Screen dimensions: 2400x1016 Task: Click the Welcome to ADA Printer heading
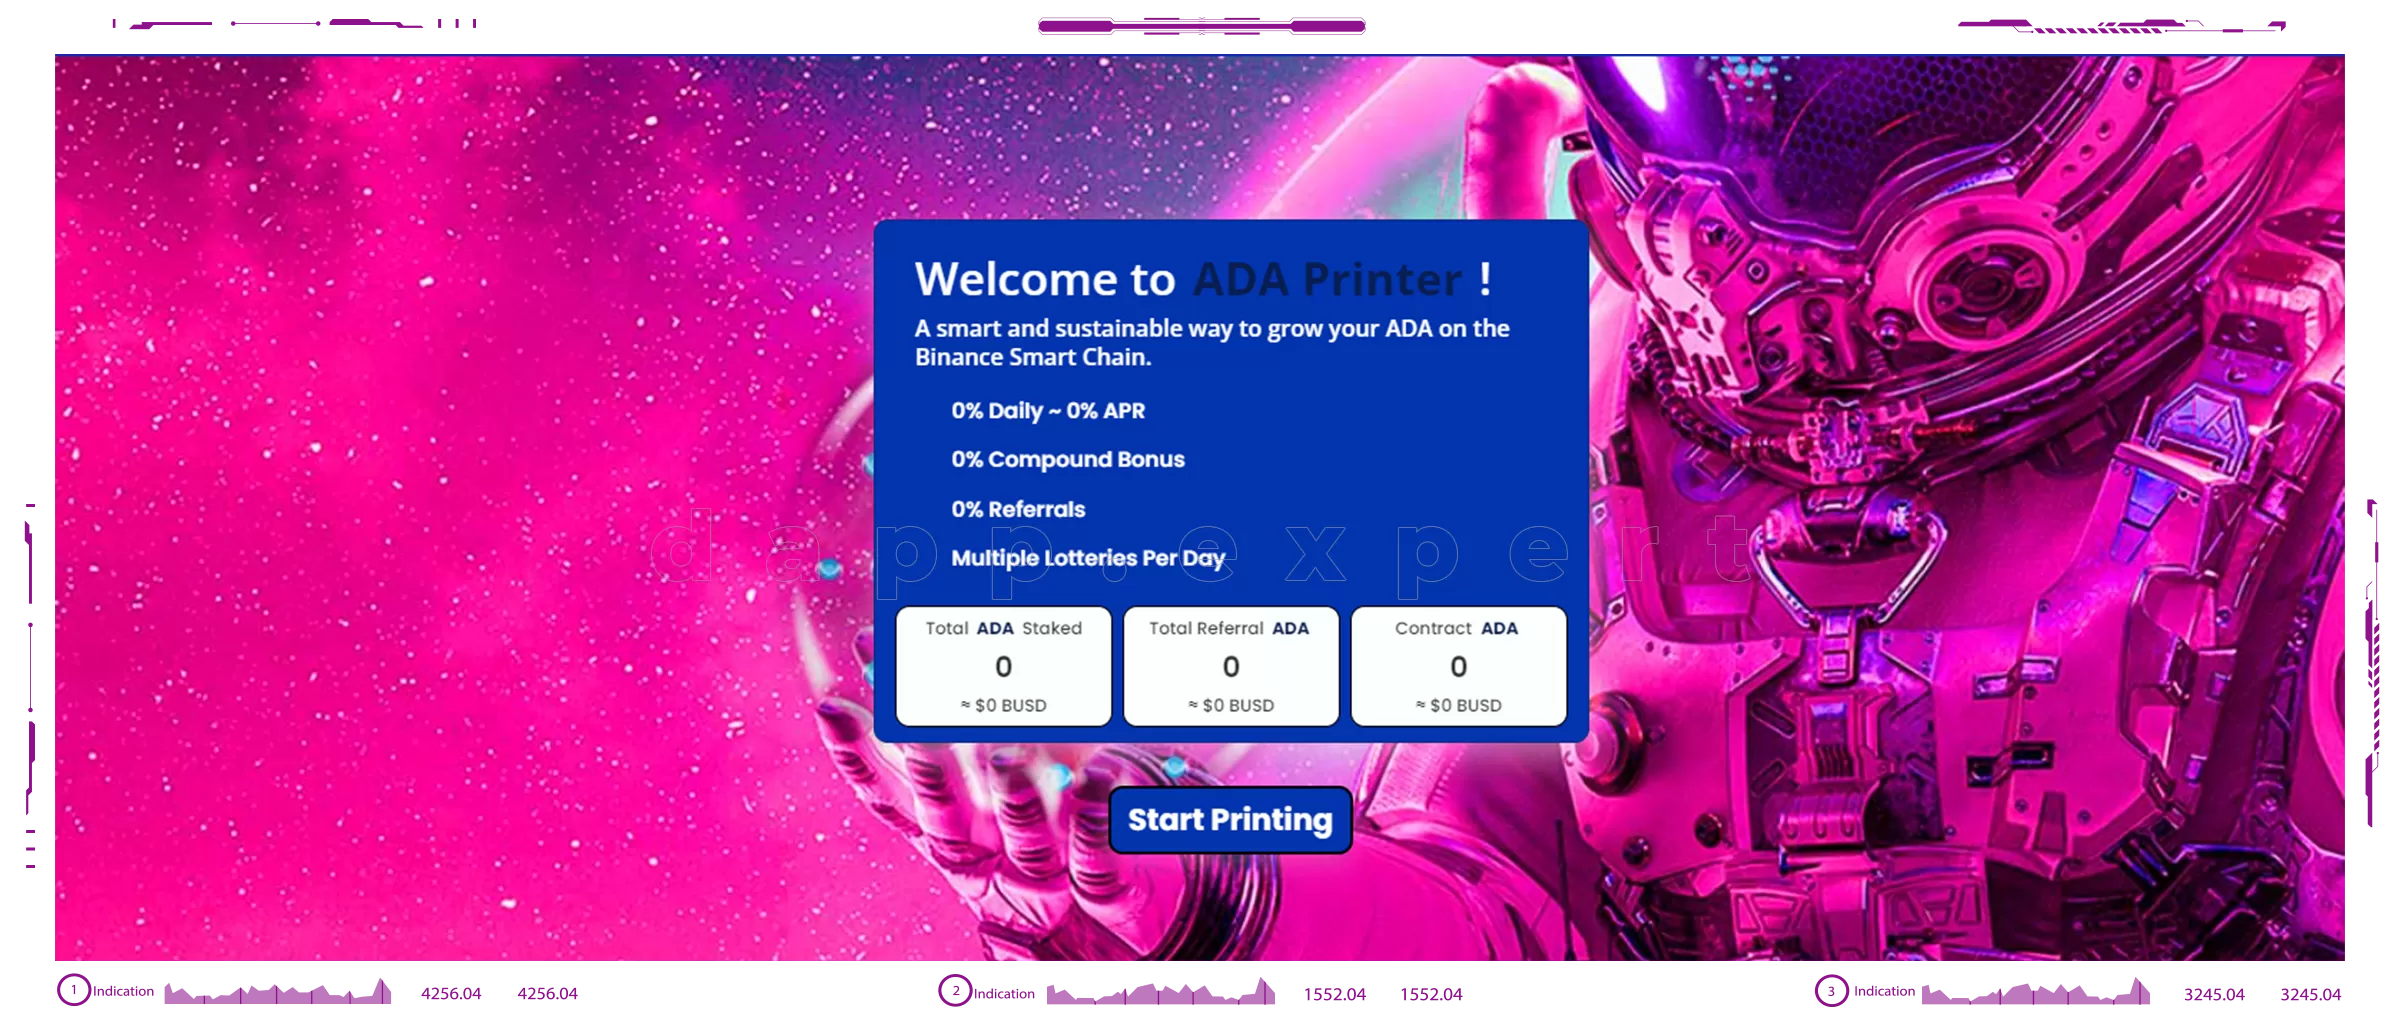pos(1204,279)
